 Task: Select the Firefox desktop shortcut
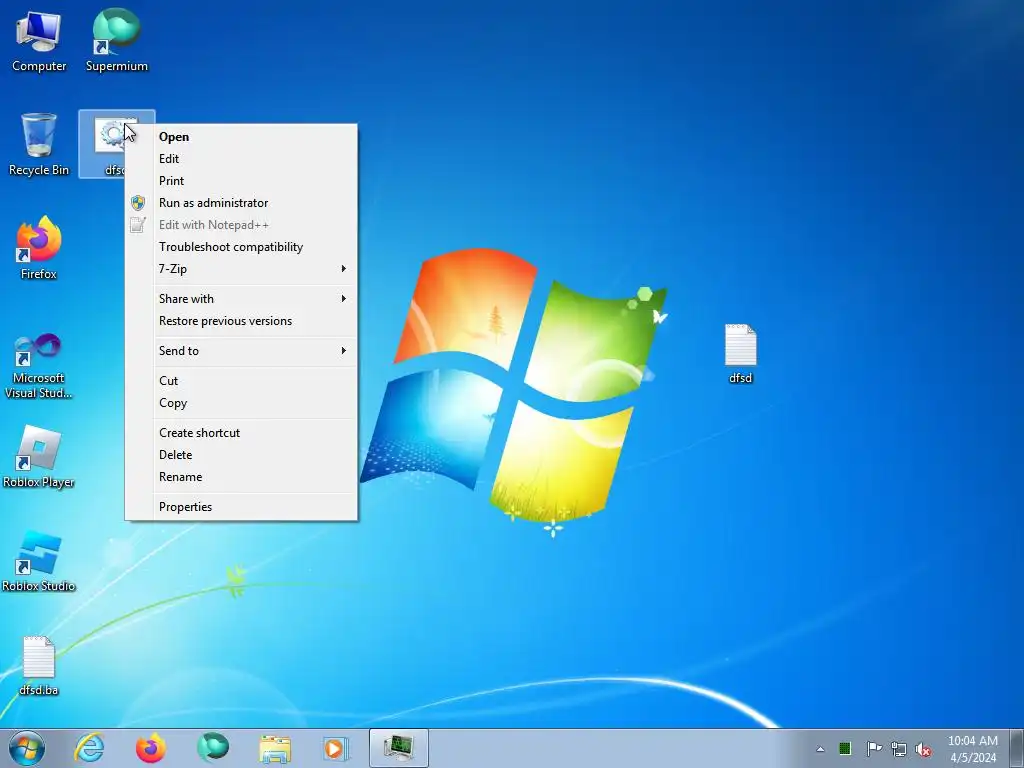(x=39, y=249)
